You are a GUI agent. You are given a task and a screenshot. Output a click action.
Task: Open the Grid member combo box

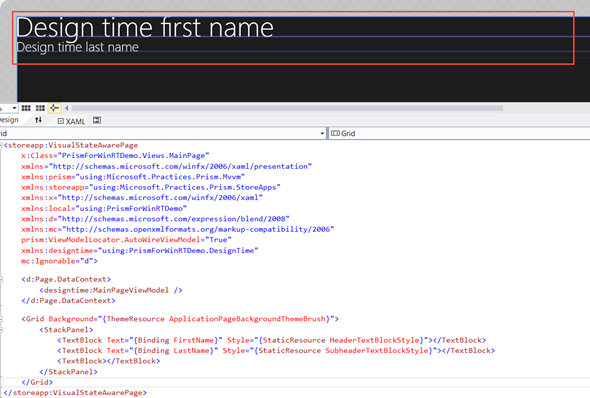tap(459, 134)
